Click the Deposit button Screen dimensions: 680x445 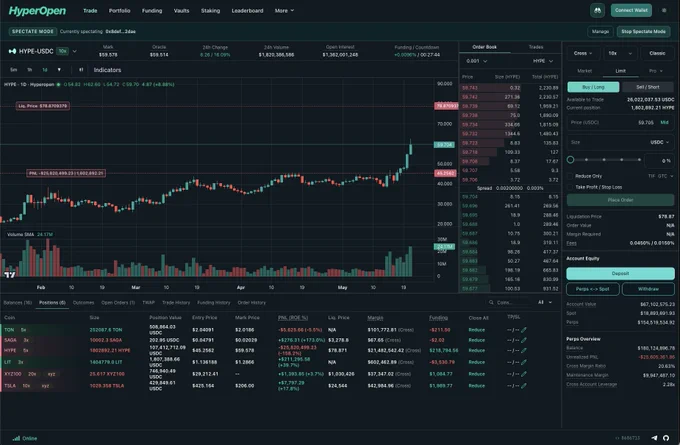coord(620,274)
